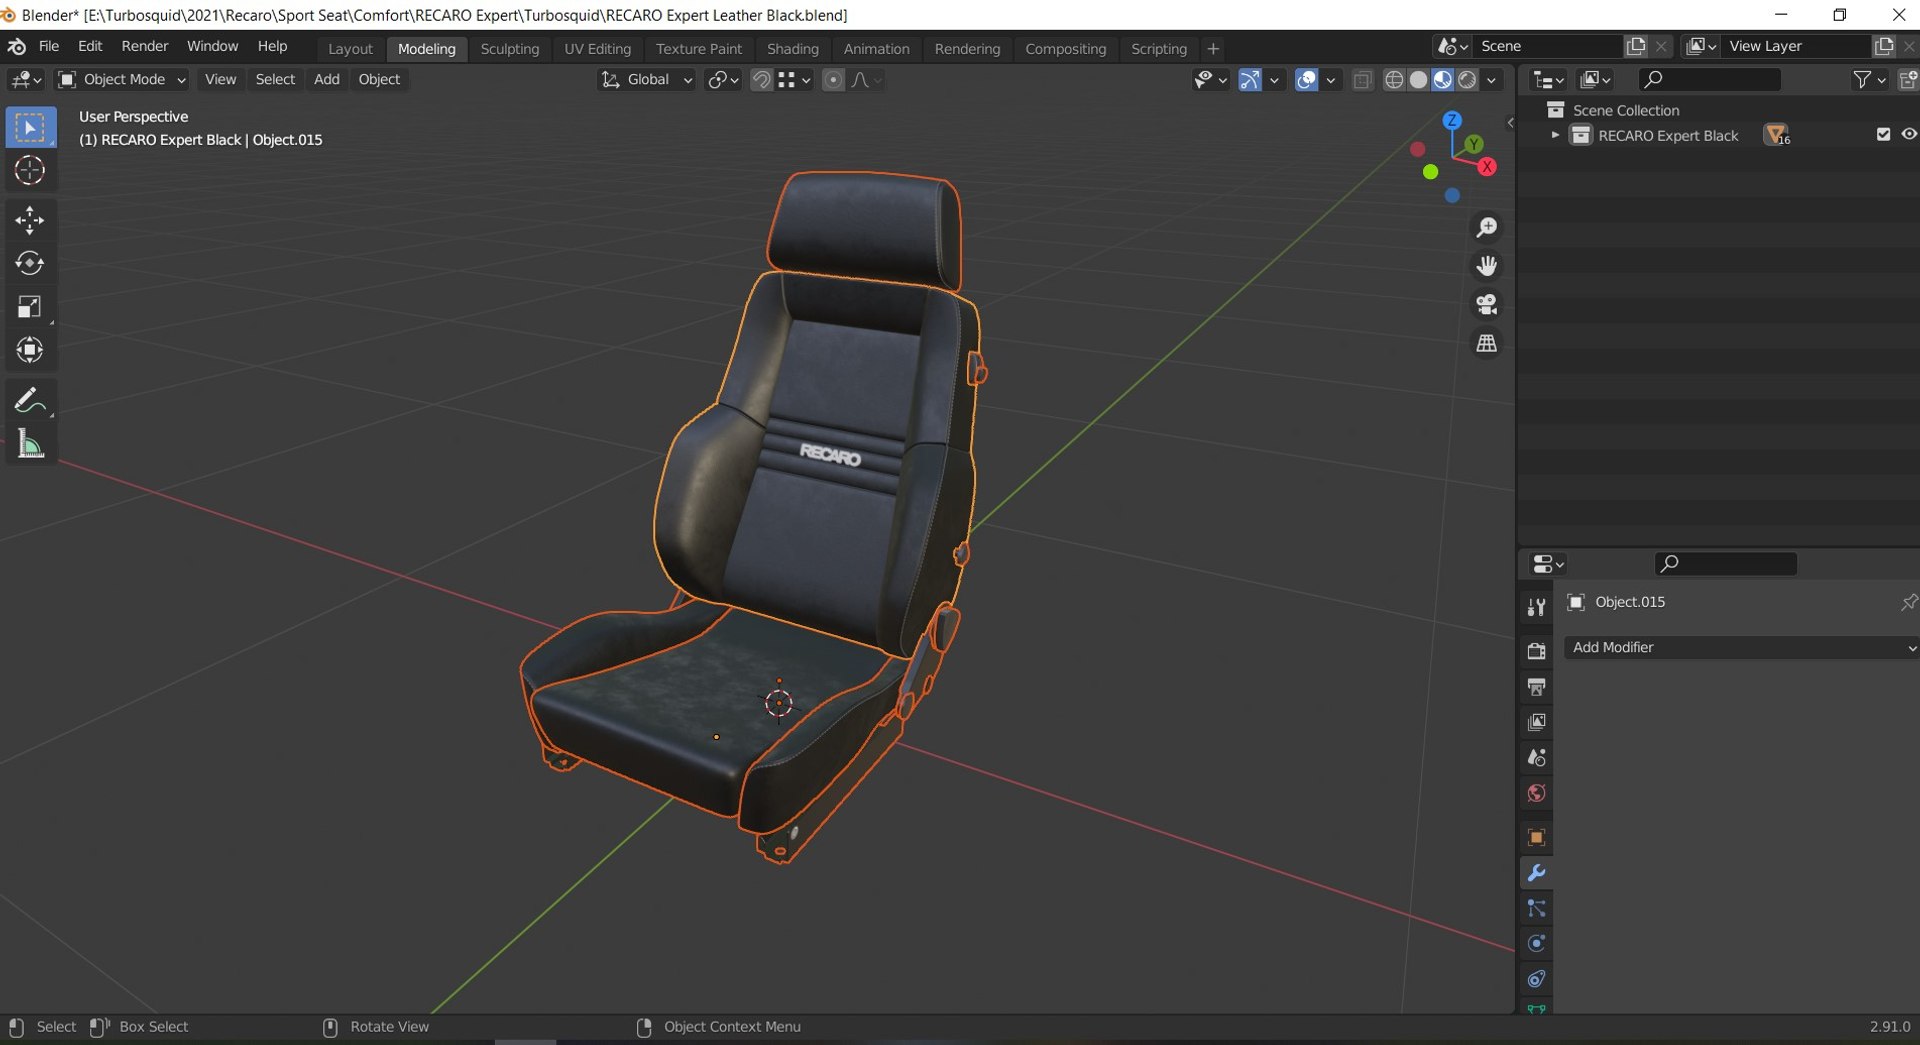Select the Scale tool
1920x1045 pixels.
[x=30, y=307]
